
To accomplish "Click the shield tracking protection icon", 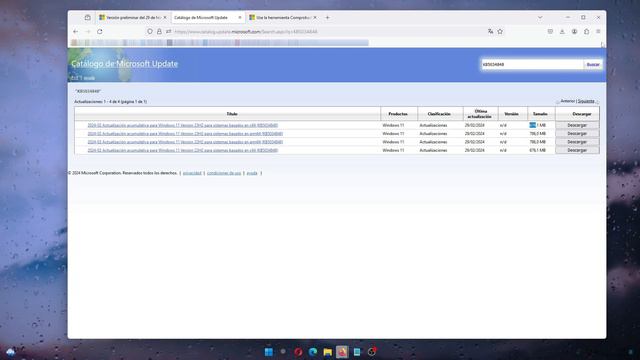I will tap(150, 31).
